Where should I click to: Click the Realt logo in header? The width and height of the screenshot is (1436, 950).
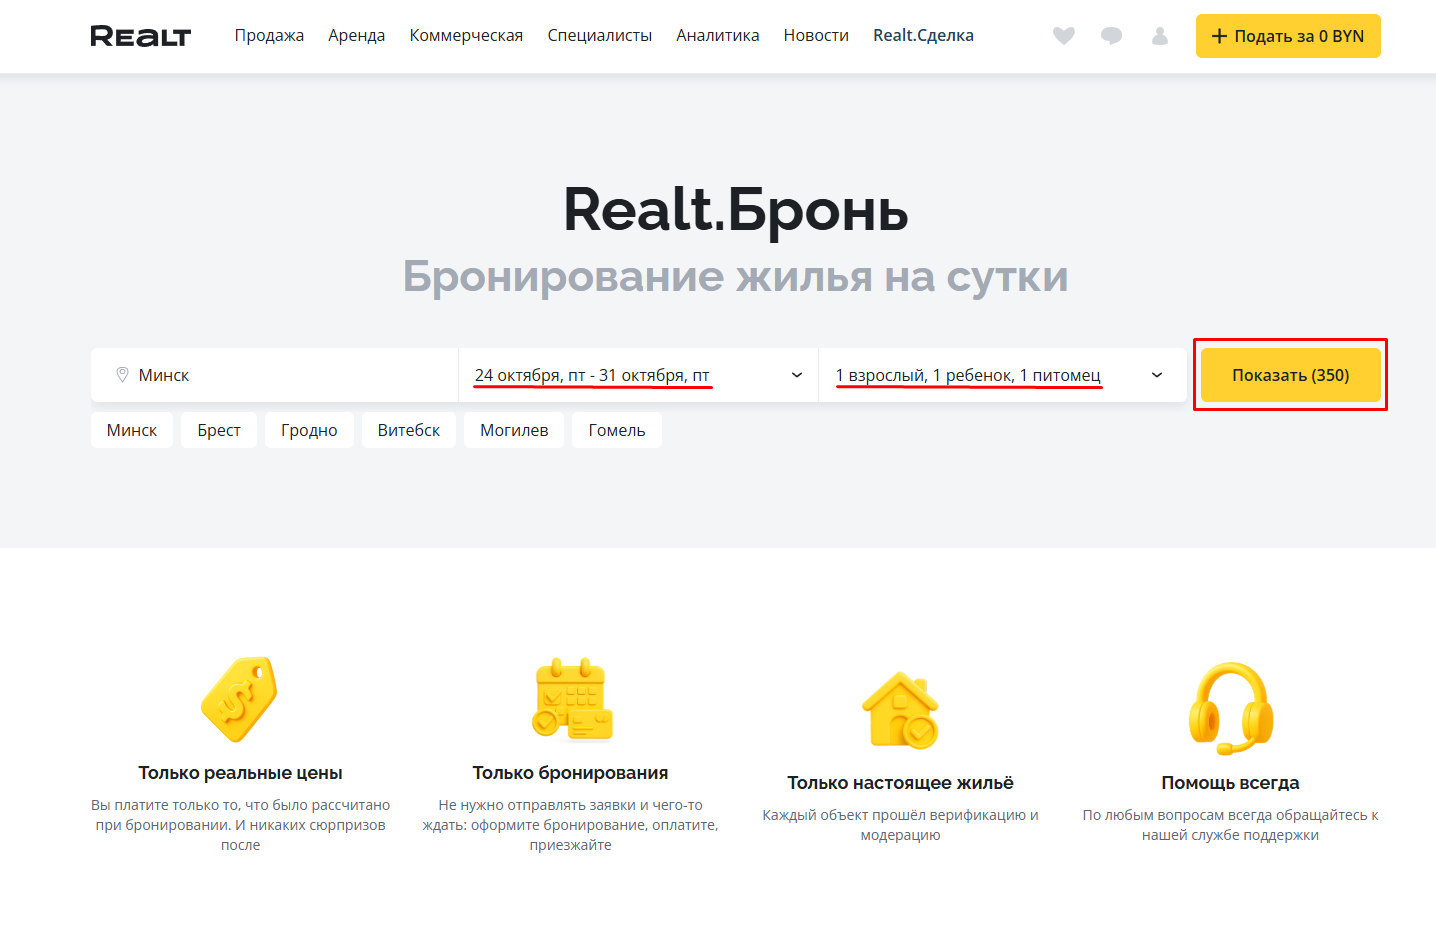coord(140,36)
